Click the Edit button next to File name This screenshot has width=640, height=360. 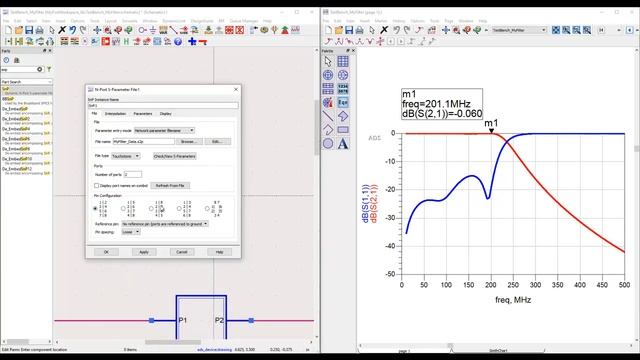[x=217, y=142]
